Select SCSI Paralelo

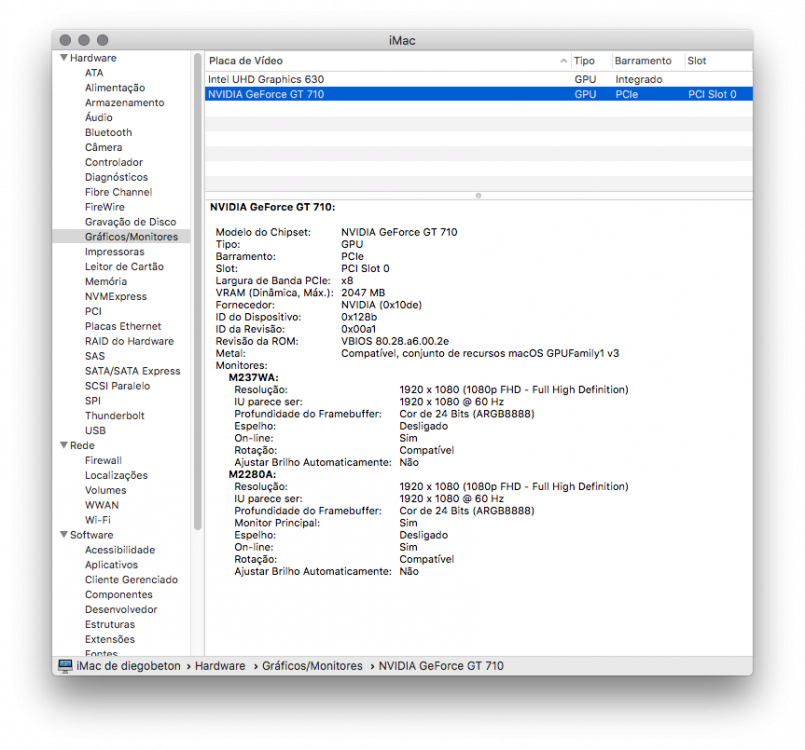click(x=118, y=386)
